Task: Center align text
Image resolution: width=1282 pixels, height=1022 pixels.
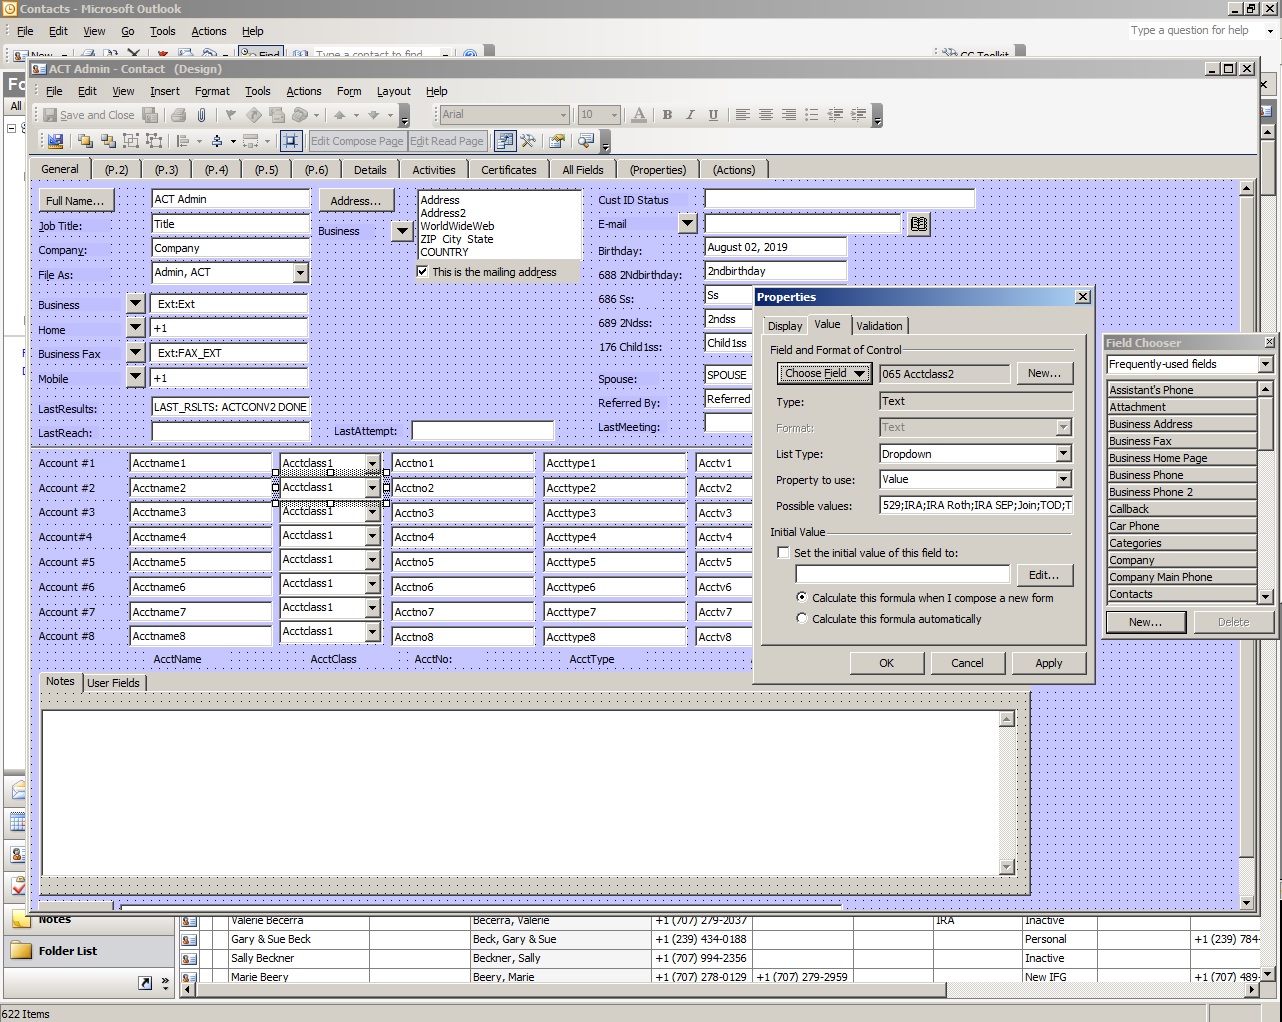Action: pyautogui.click(x=766, y=115)
